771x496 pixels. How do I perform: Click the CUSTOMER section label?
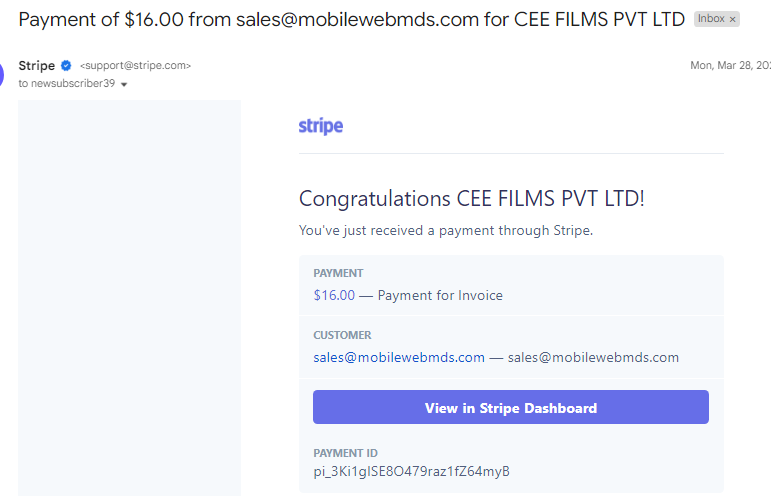click(342, 335)
